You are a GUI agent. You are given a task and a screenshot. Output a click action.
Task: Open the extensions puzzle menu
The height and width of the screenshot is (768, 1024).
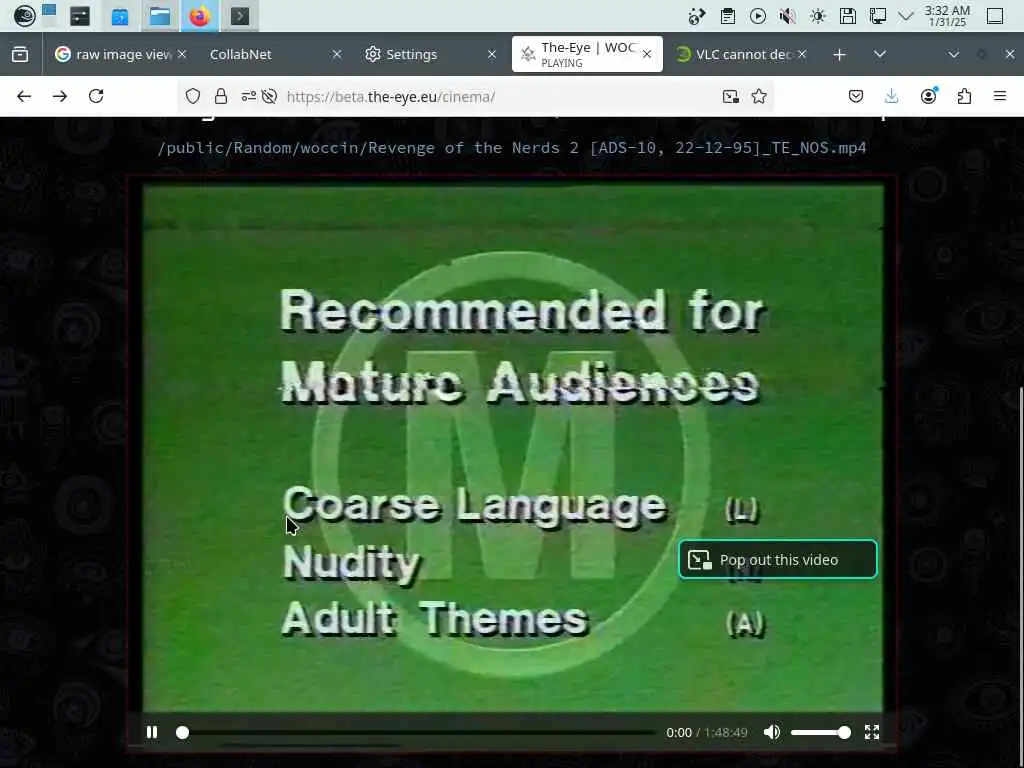pos(964,97)
